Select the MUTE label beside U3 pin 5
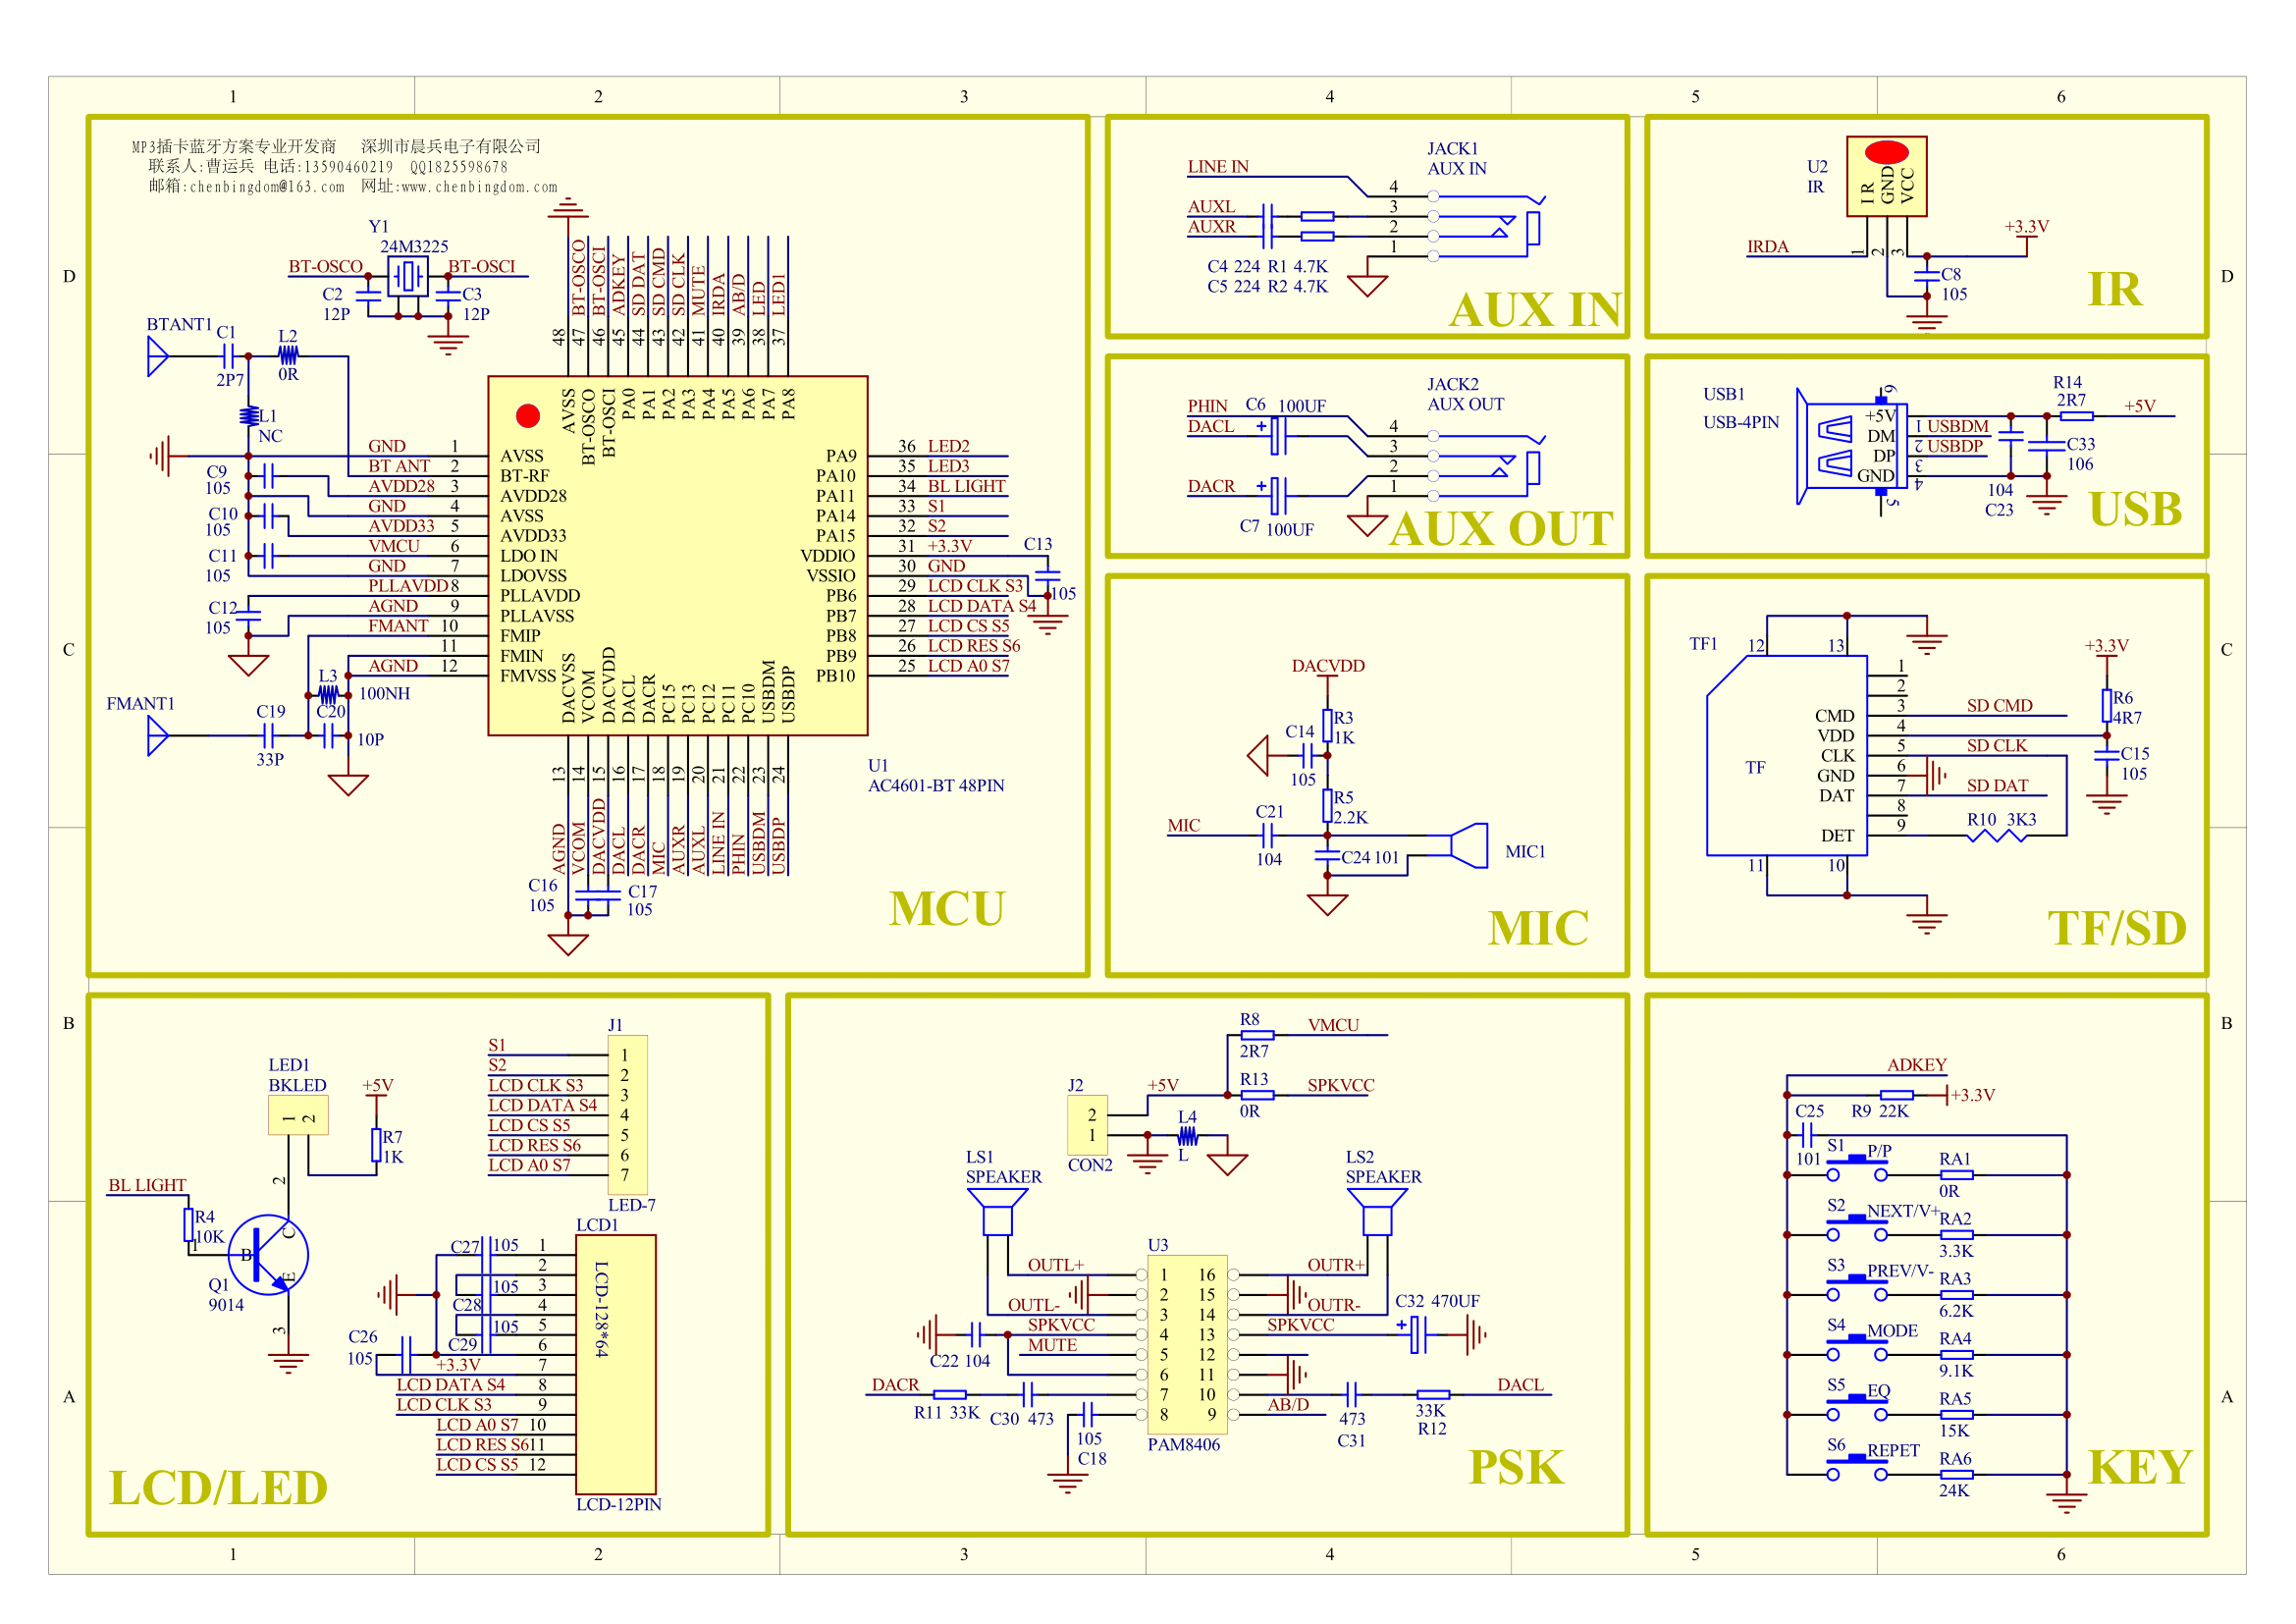 point(1052,1346)
